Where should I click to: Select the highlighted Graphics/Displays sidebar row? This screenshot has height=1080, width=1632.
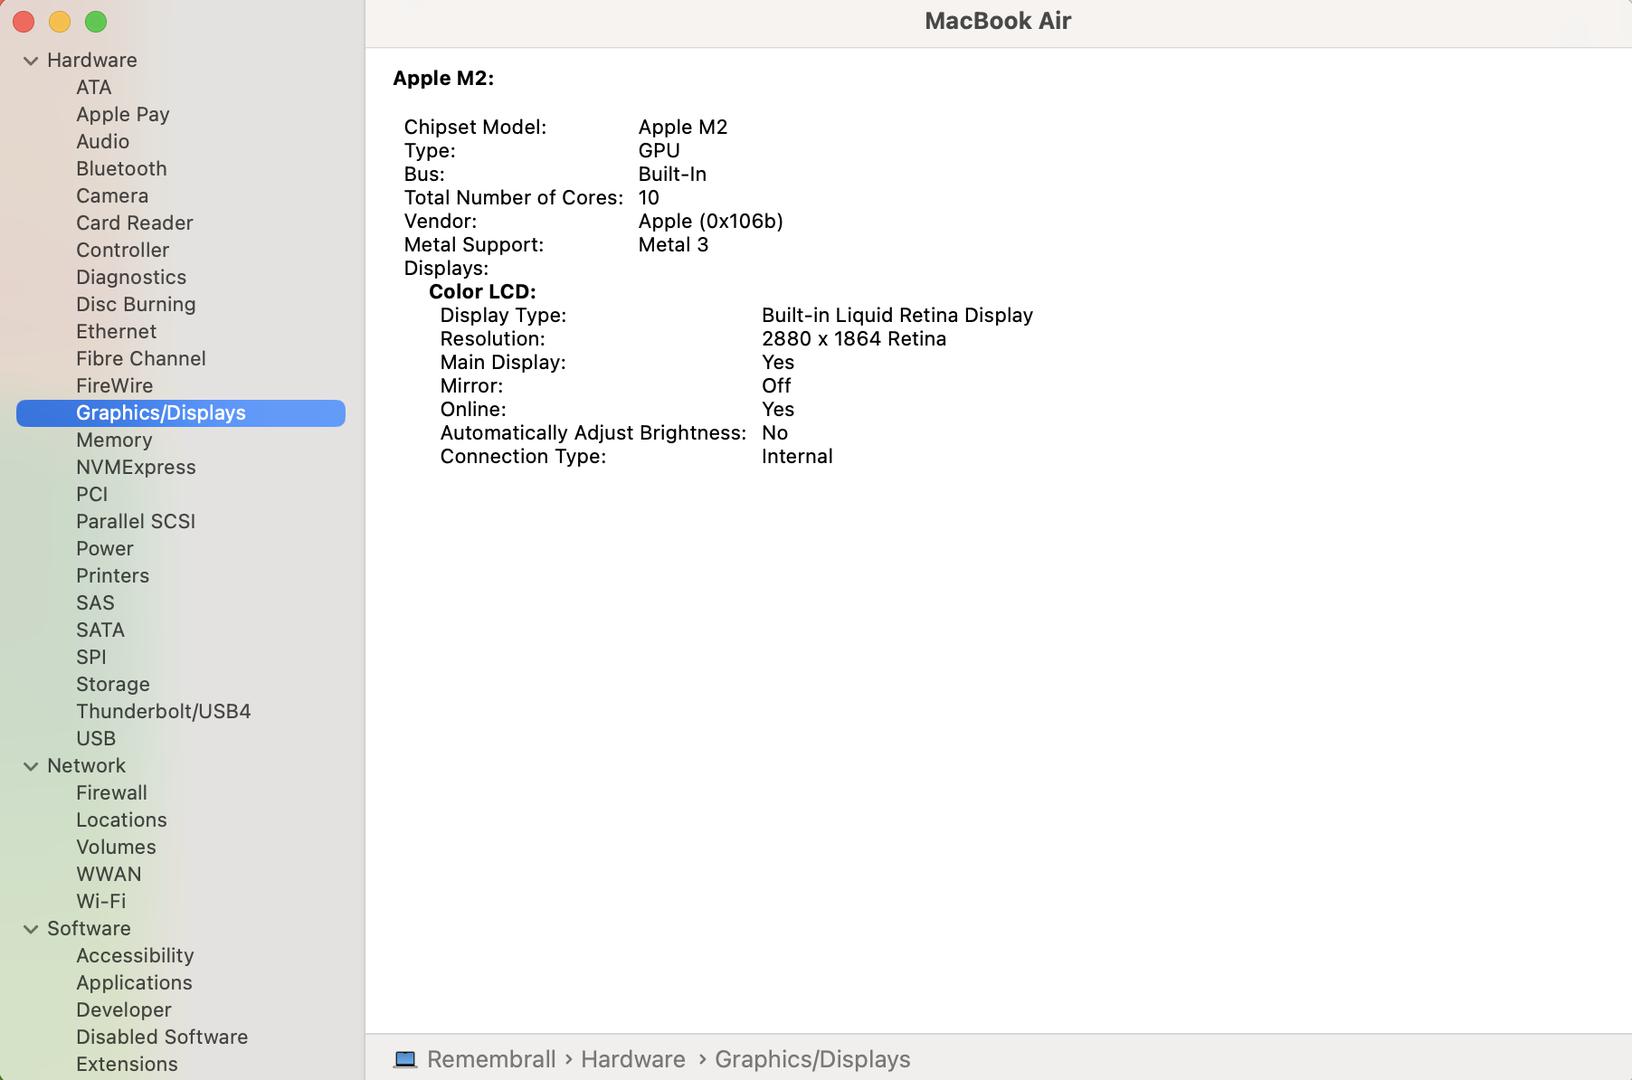pyautogui.click(x=181, y=413)
